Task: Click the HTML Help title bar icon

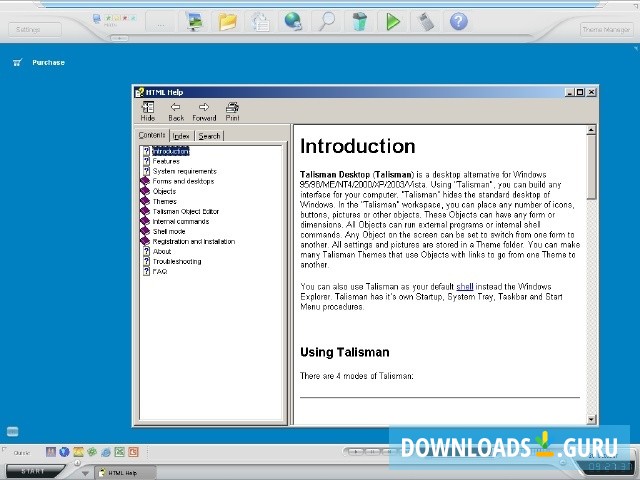Action: pyautogui.click(x=140, y=92)
